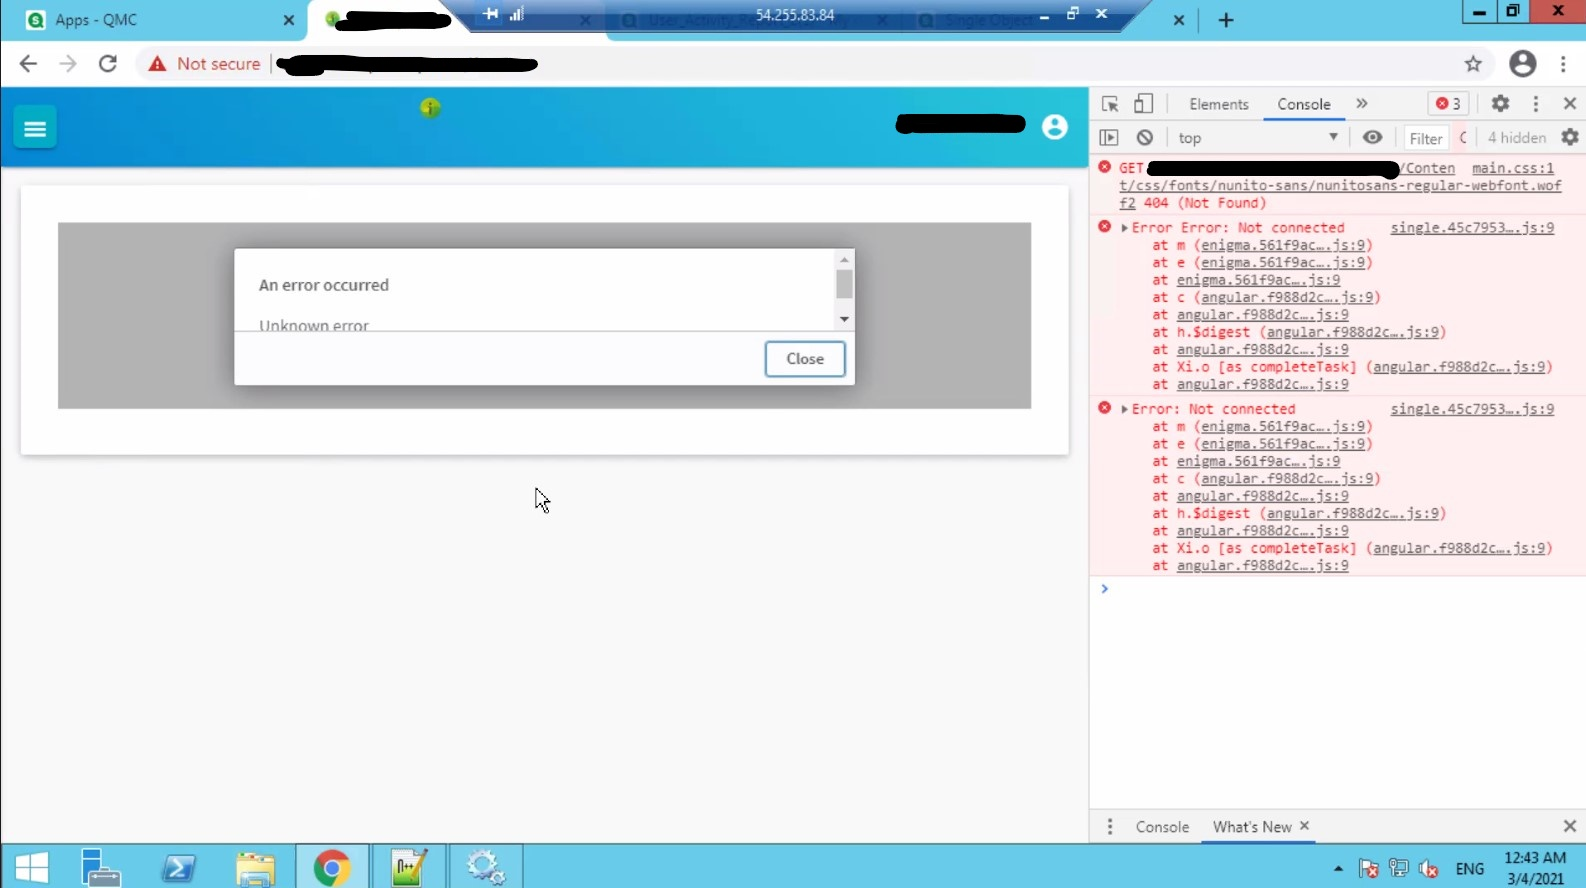The width and height of the screenshot is (1586, 888).
Task: Close the DevTools panel
Action: pos(1570,104)
